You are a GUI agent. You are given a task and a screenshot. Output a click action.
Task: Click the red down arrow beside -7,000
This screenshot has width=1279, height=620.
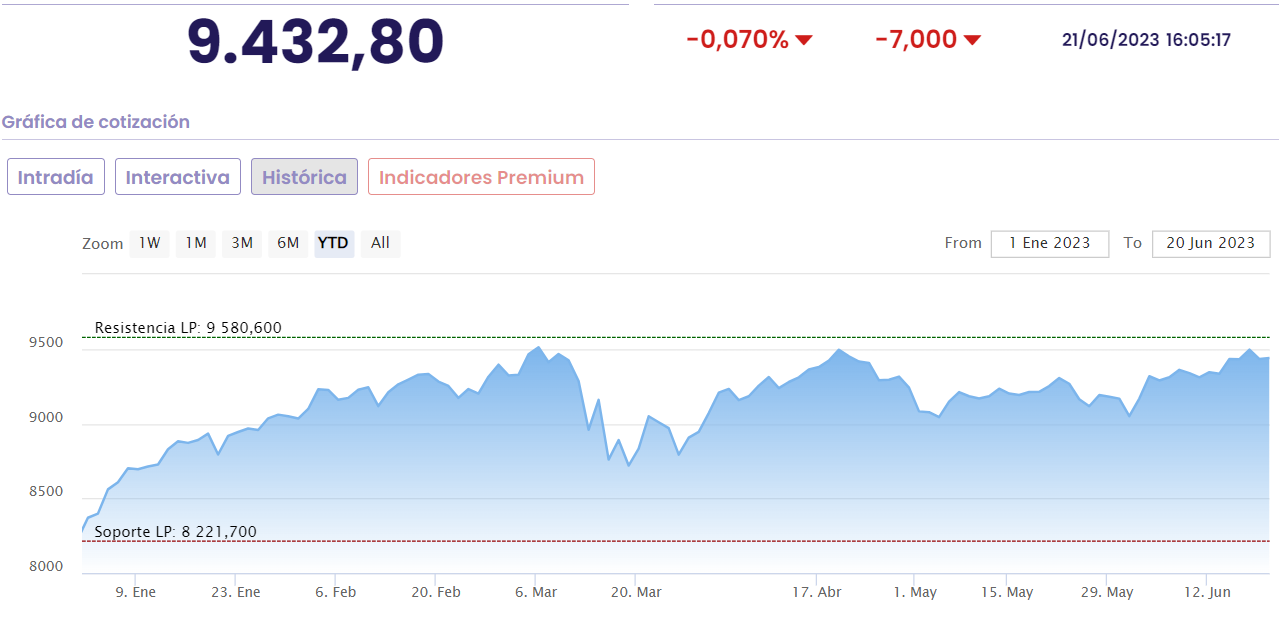pyautogui.click(x=972, y=40)
